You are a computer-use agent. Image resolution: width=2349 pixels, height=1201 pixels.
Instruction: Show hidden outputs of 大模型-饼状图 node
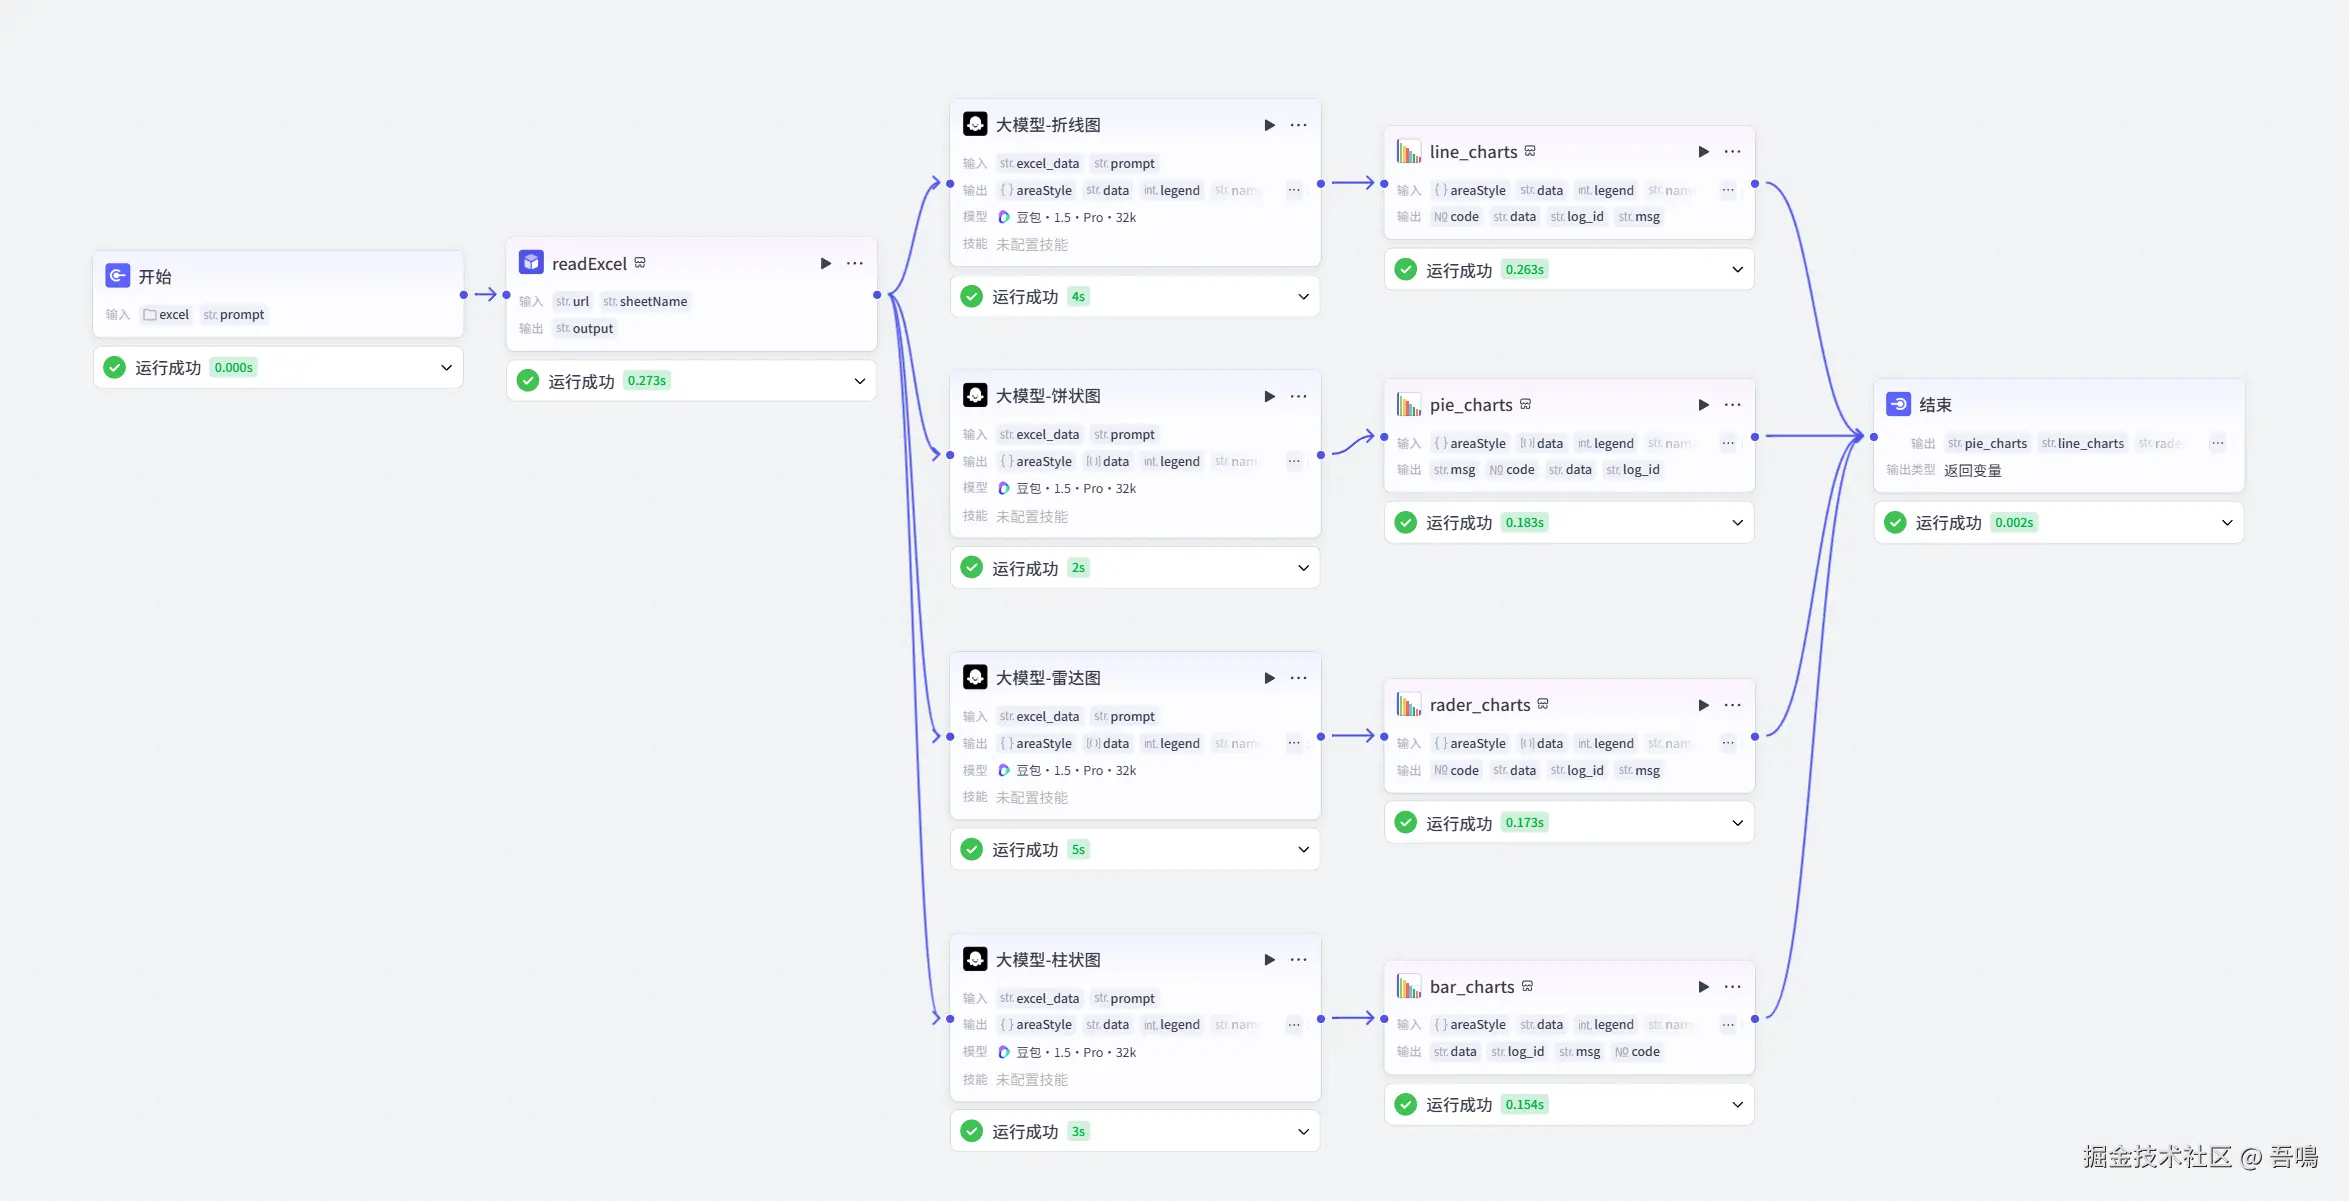click(1294, 462)
